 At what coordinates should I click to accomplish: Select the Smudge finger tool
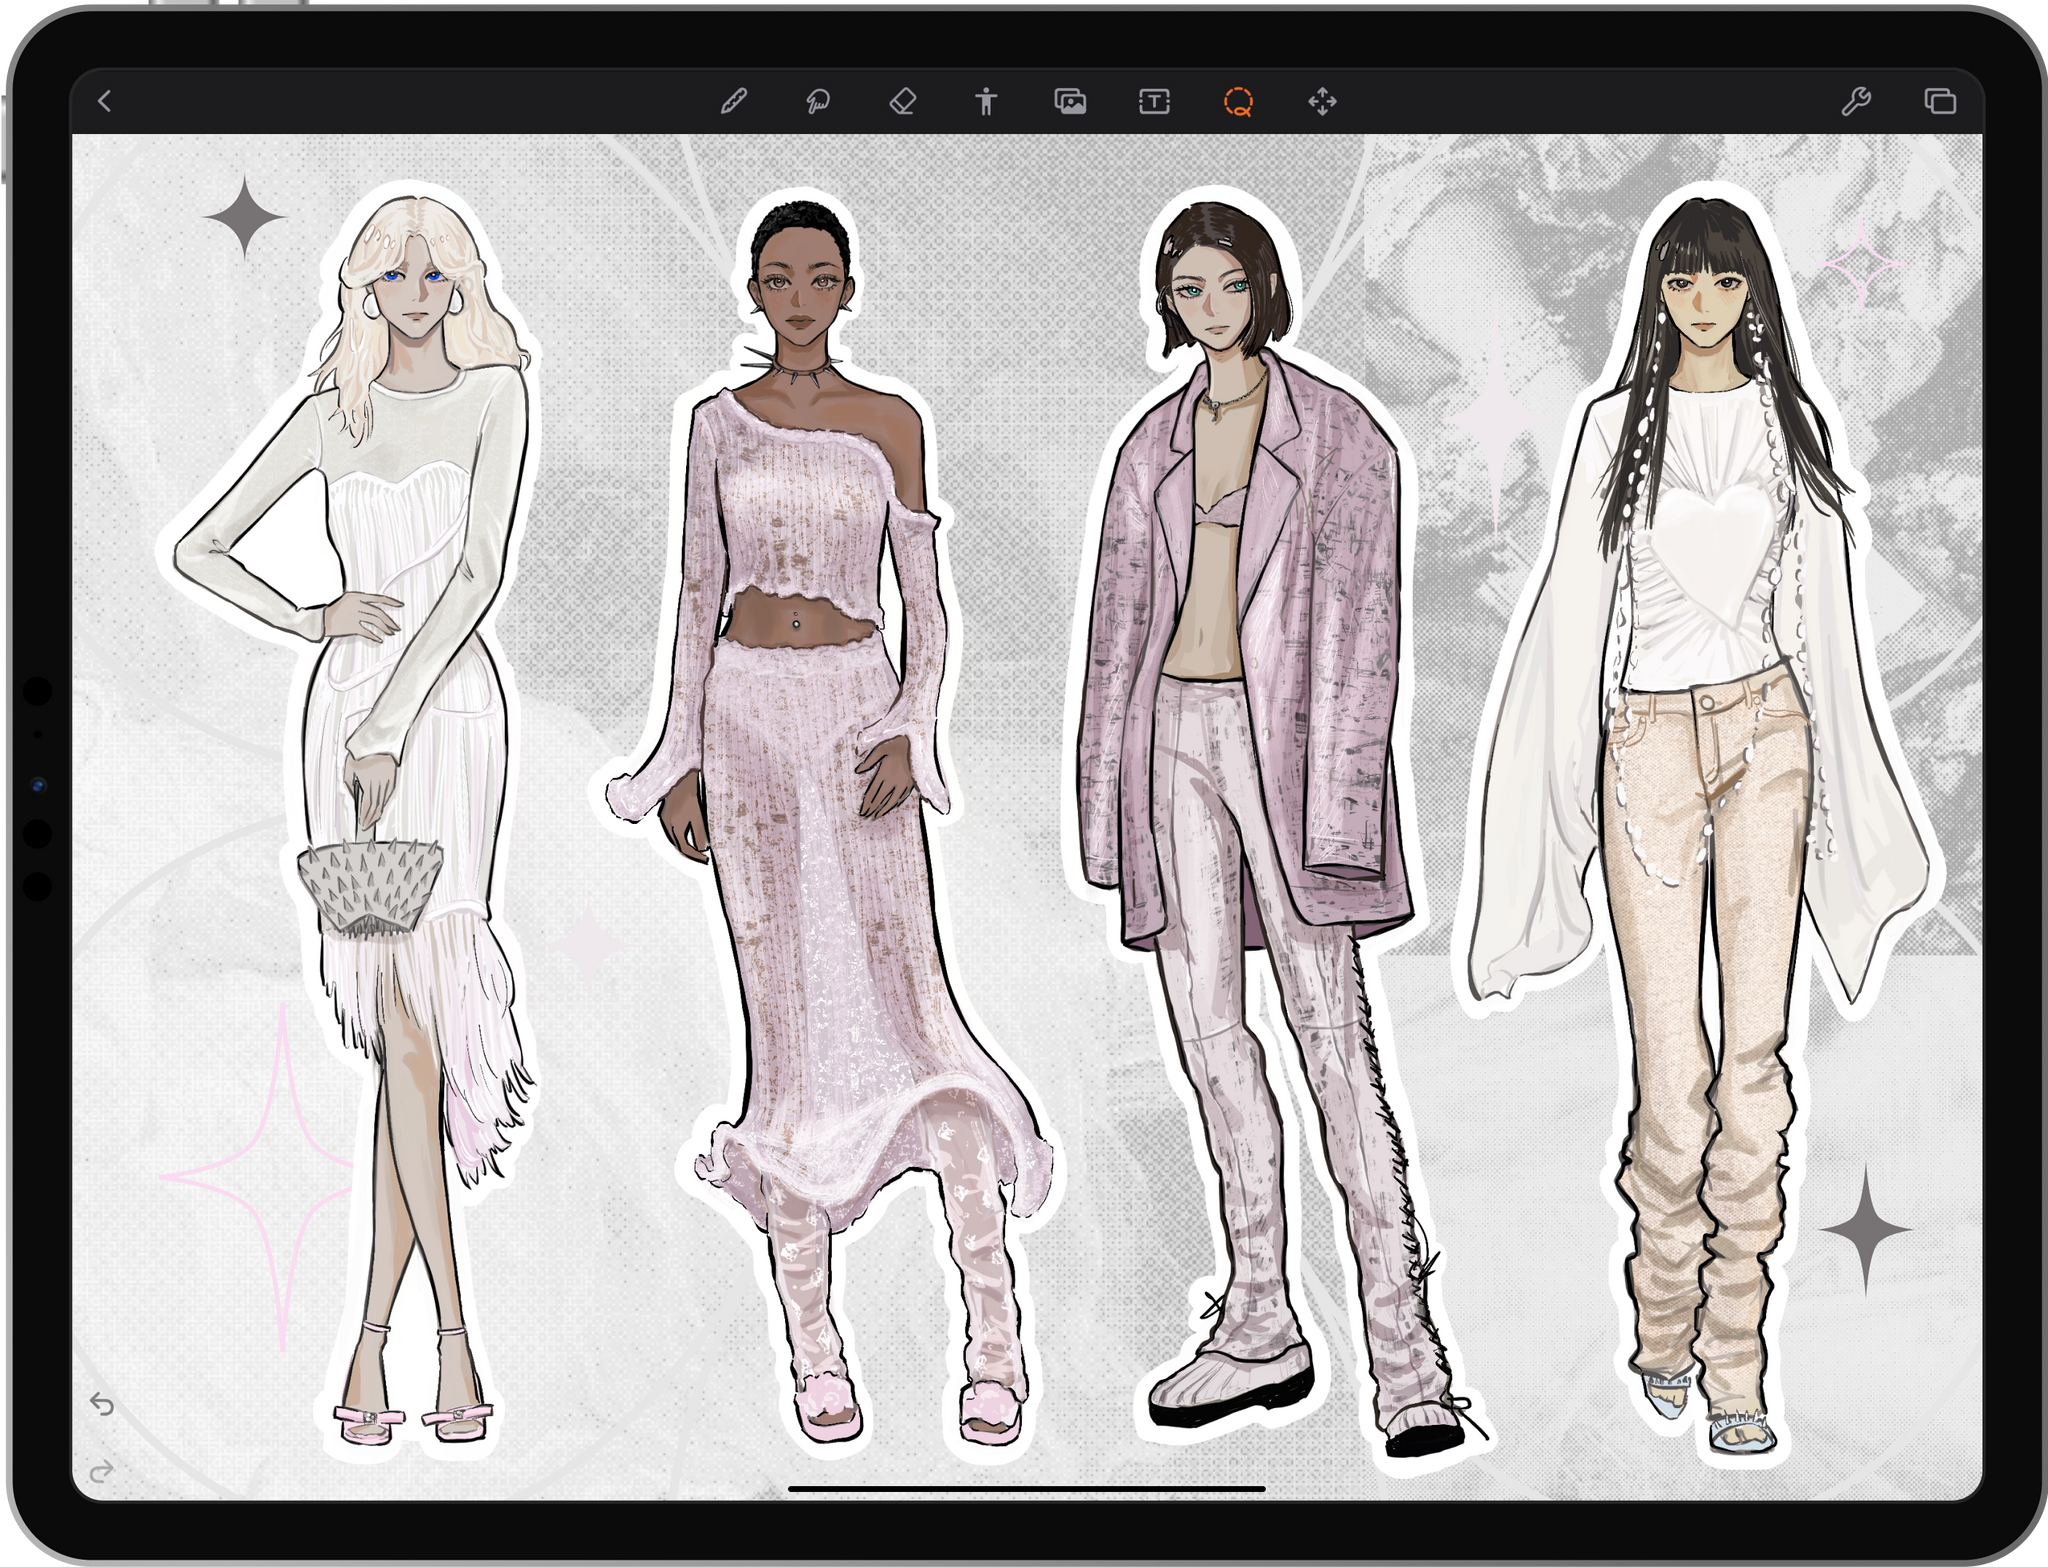[x=818, y=101]
